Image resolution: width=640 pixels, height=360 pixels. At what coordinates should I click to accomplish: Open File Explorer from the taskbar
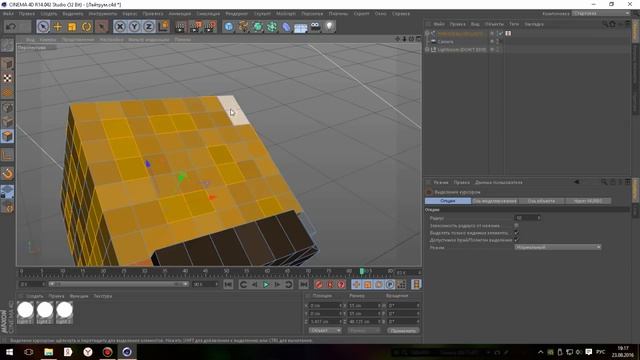(x=49, y=352)
